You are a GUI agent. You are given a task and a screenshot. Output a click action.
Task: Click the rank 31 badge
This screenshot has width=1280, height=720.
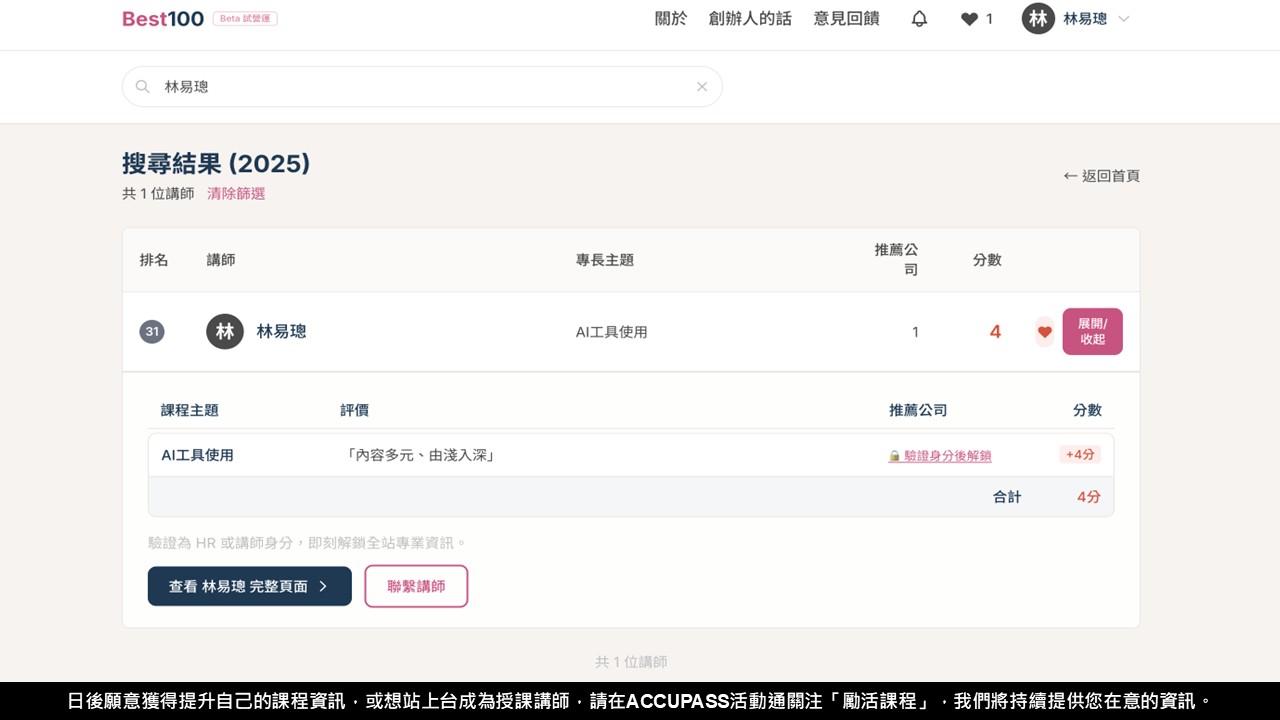click(x=152, y=332)
